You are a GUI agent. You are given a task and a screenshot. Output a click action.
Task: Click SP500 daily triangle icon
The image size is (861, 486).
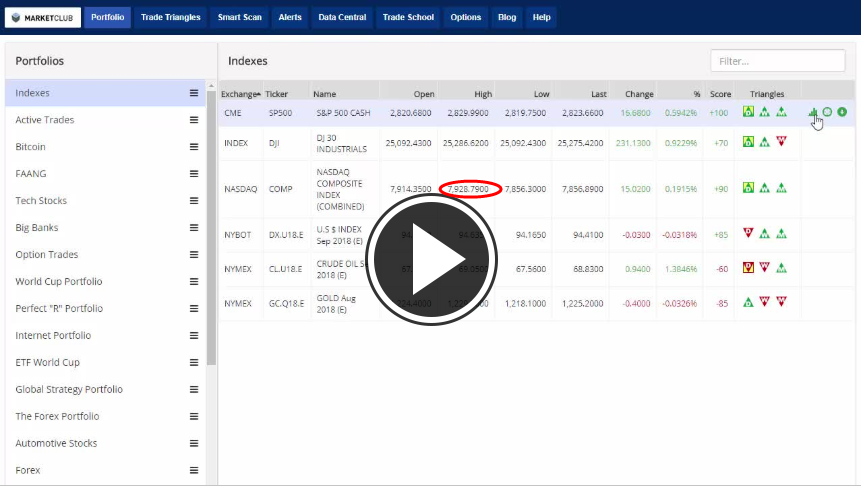748,111
